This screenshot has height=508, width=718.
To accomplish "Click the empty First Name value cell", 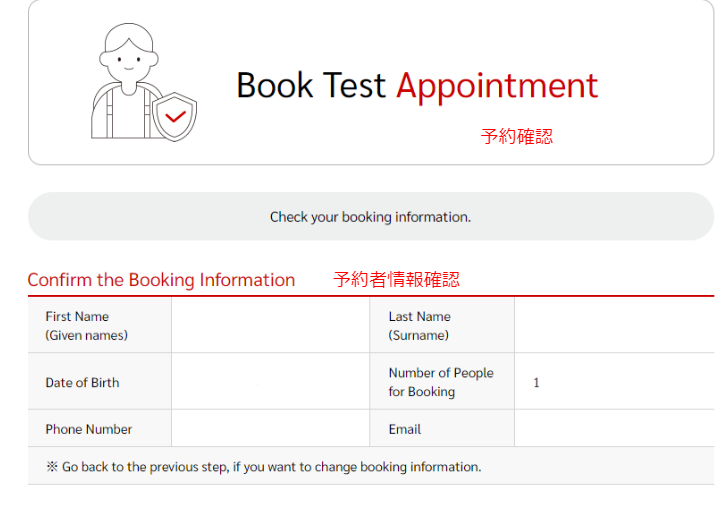I will 270,326.
